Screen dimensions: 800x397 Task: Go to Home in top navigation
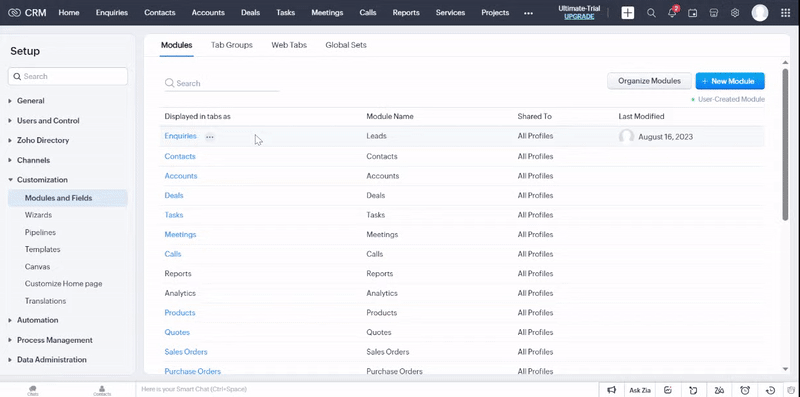(x=69, y=13)
